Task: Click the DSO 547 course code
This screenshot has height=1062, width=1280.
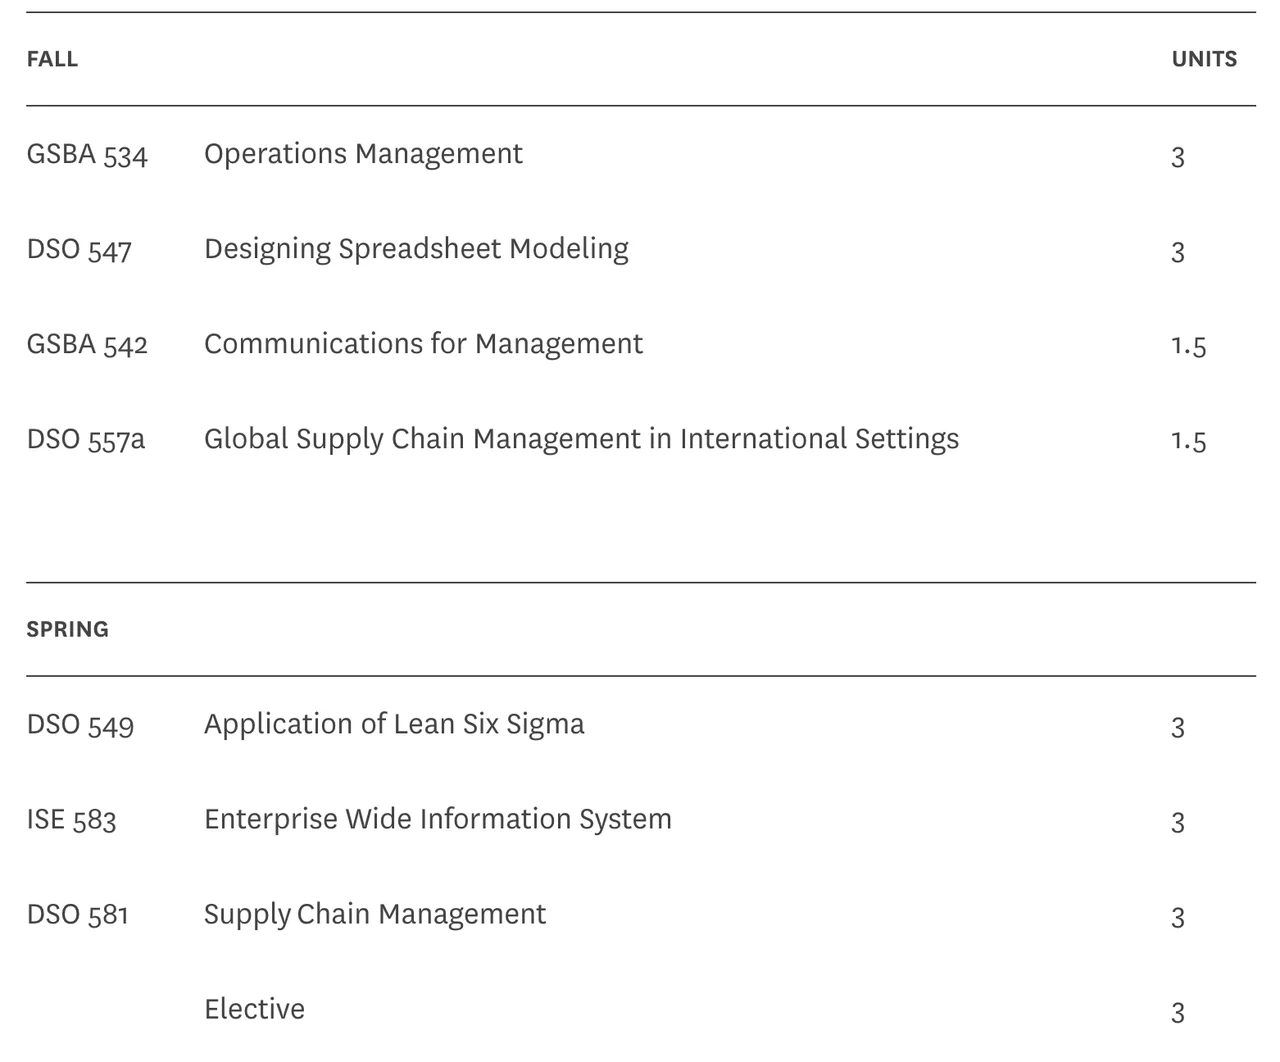Action: 79,250
